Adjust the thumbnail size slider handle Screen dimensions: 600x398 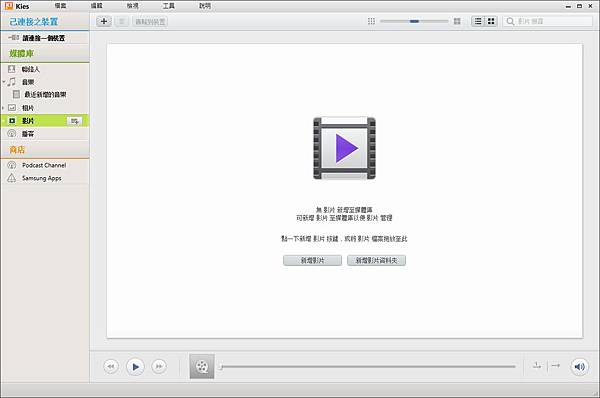click(414, 21)
